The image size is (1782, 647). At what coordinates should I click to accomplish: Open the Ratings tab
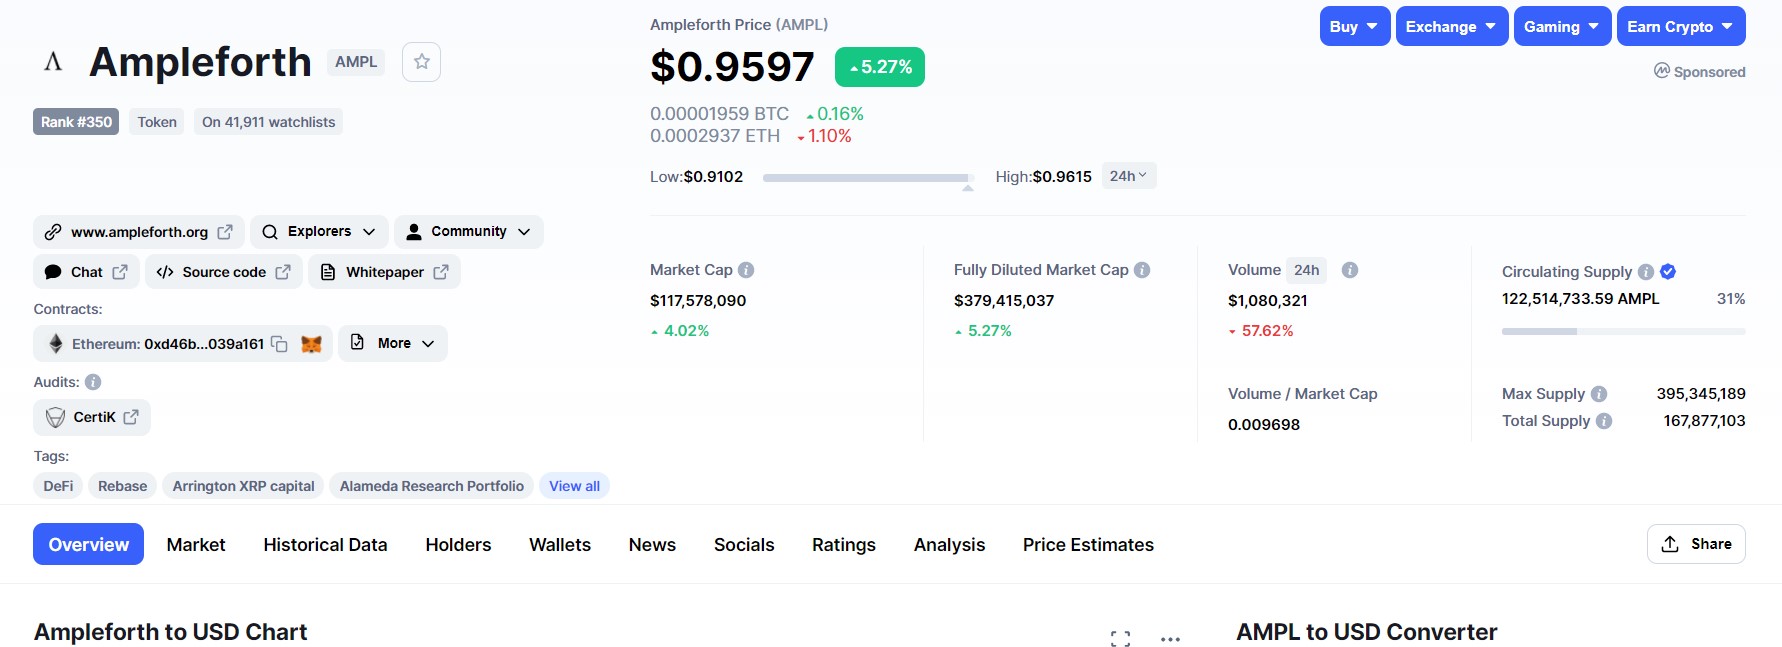pyautogui.click(x=844, y=545)
